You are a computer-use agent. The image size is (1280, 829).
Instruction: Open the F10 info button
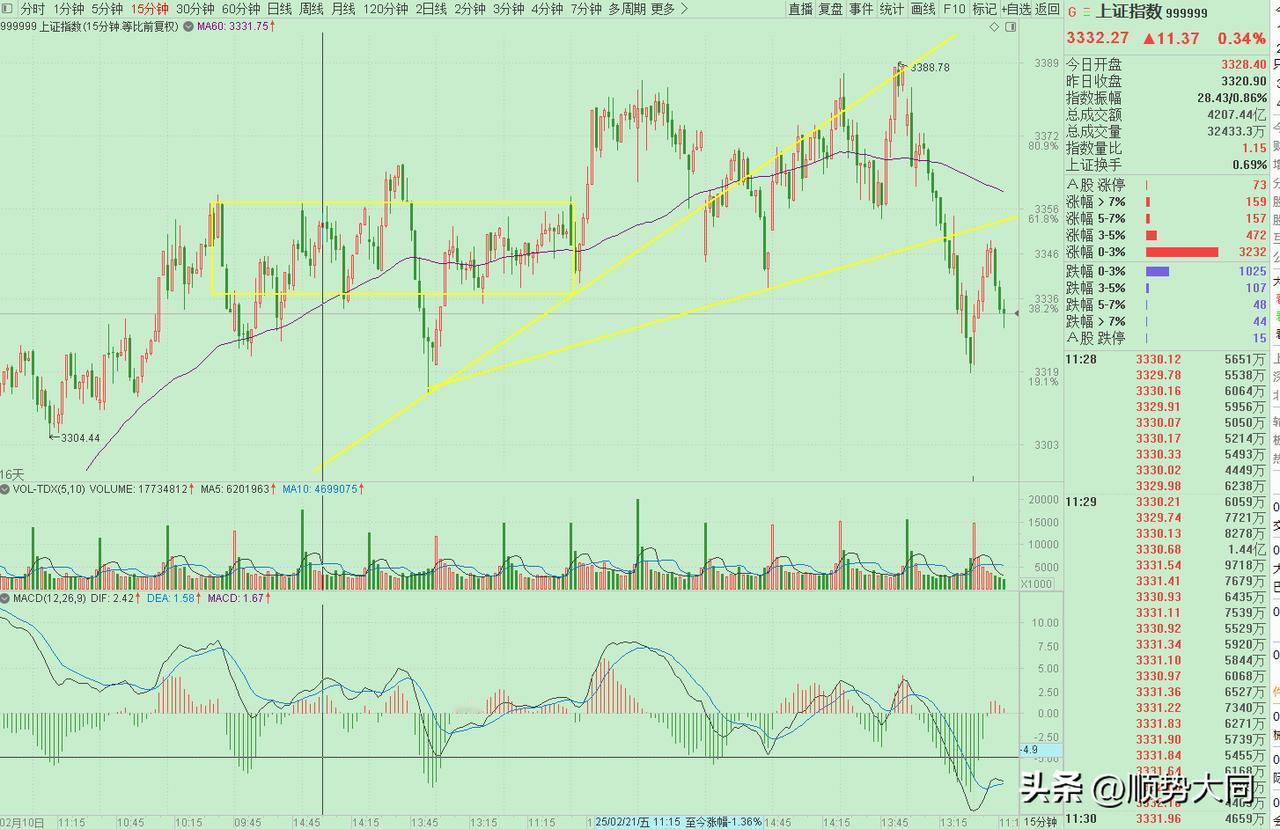tap(954, 9)
